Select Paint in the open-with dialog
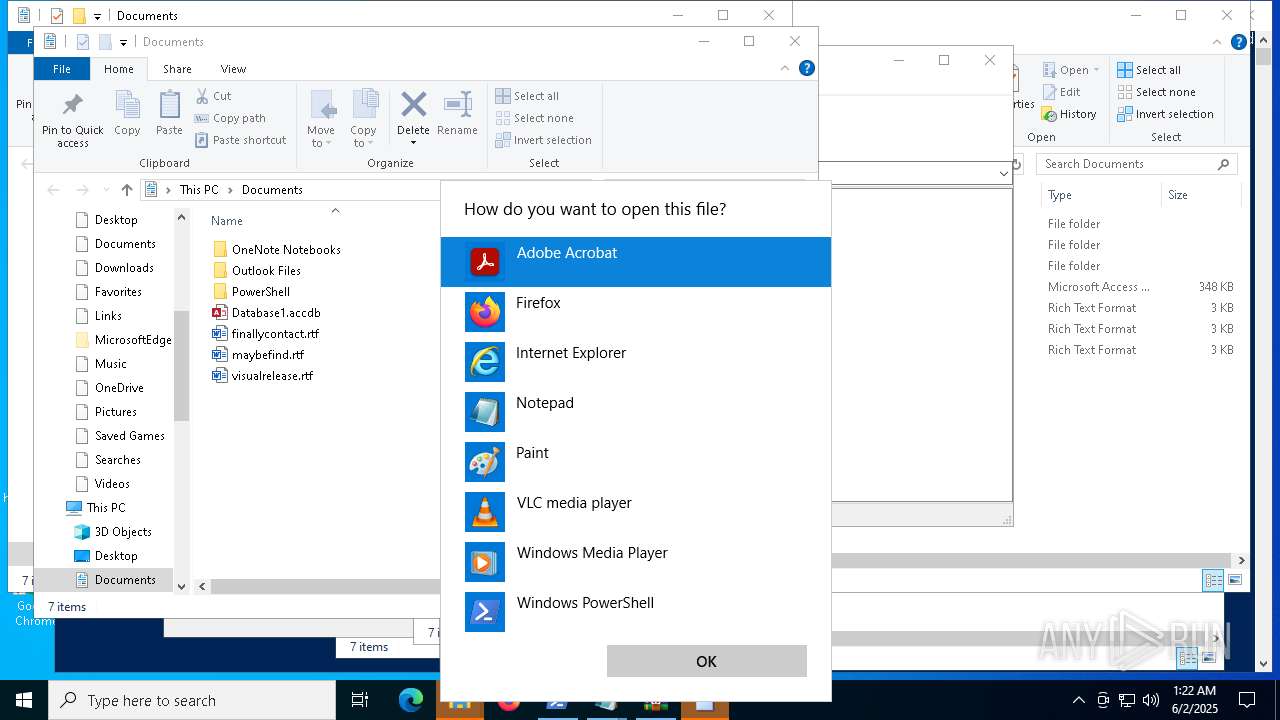This screenshot has width=1280, height=720. tap(636, 462)
